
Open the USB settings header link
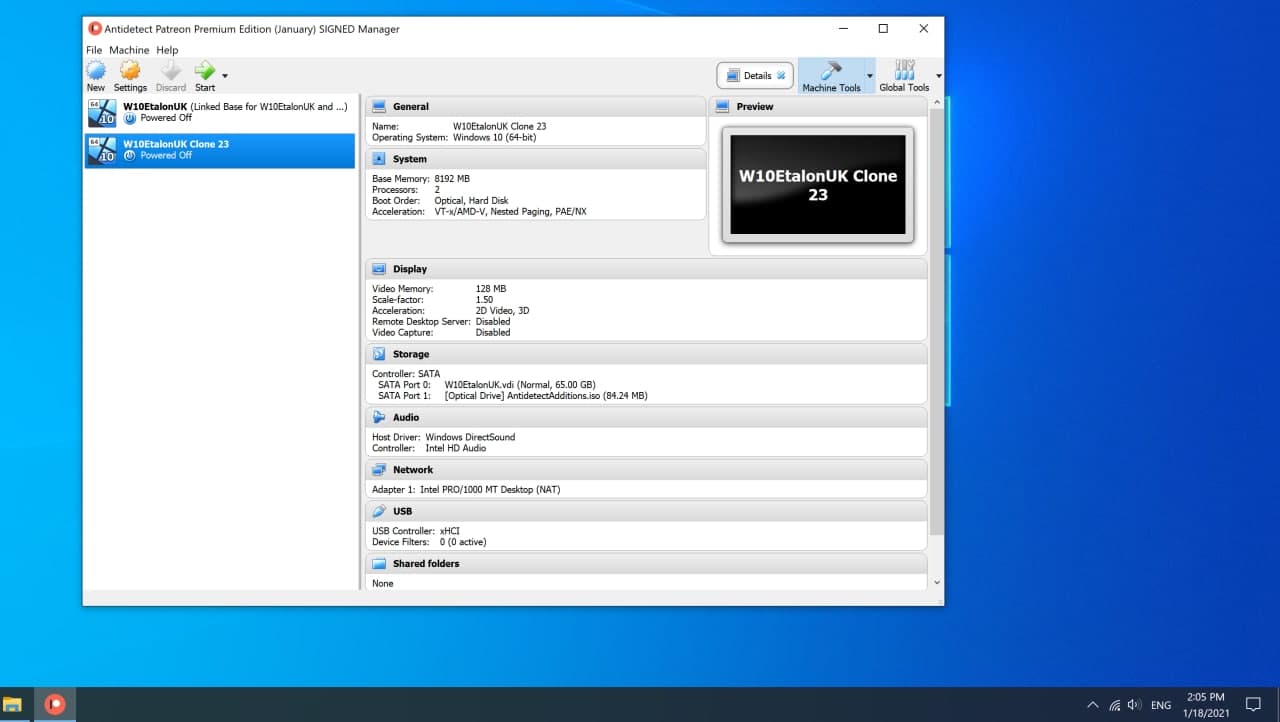(x=402, y=511)
